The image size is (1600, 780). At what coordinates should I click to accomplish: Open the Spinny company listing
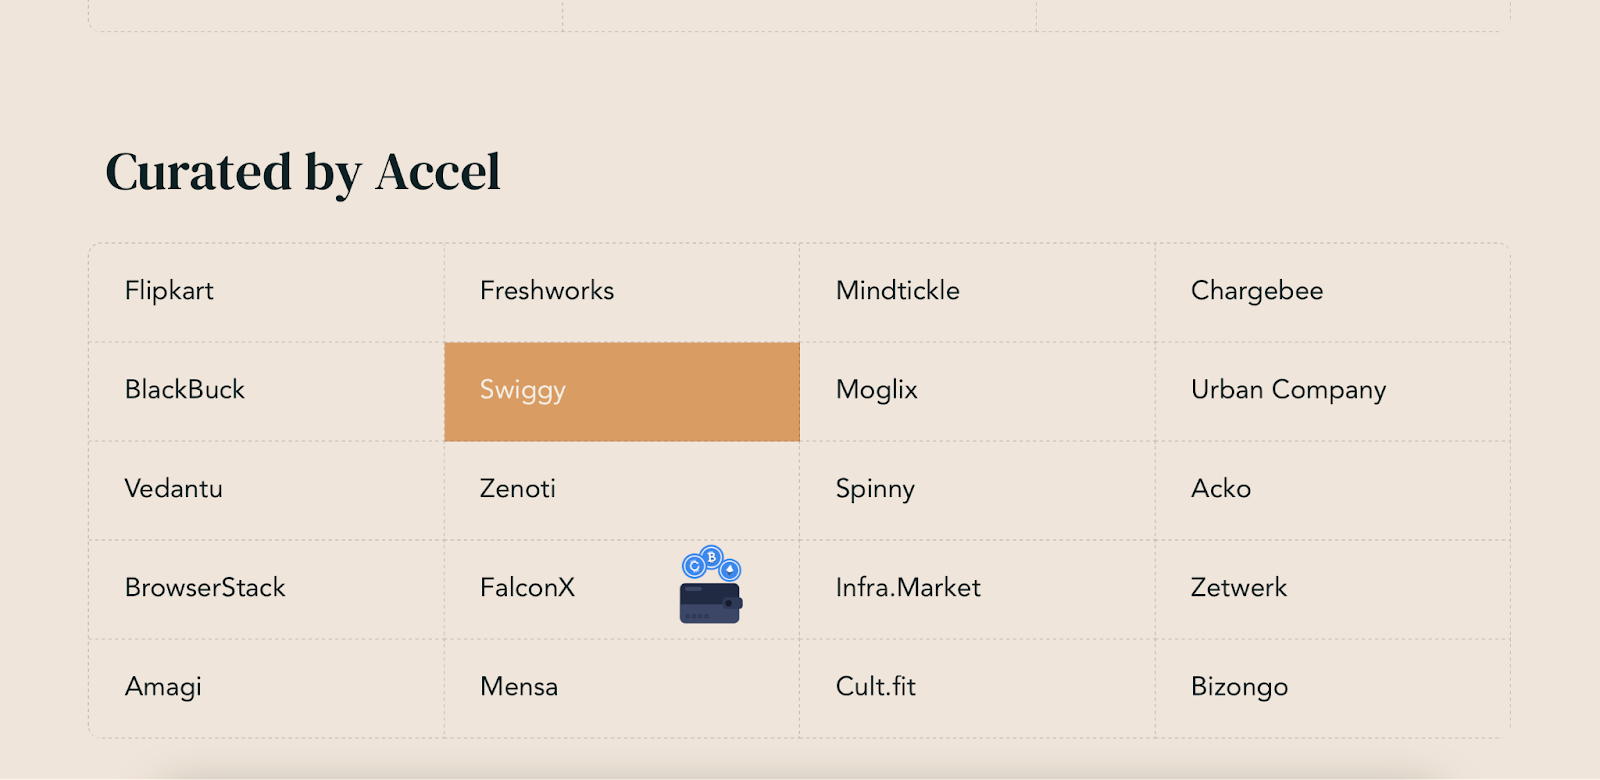click(977, 490)
